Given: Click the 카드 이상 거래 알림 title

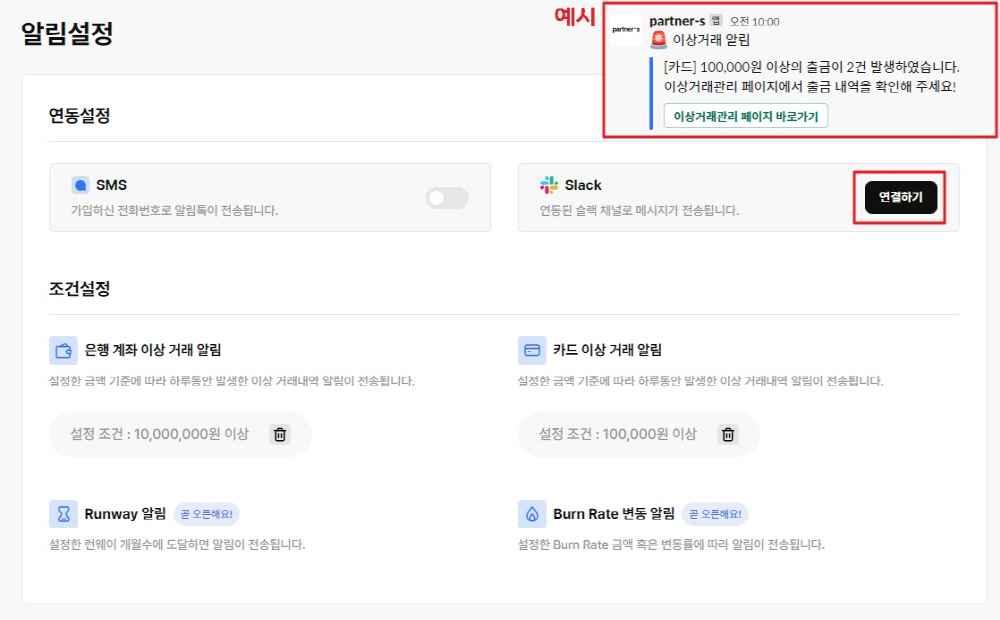Looking at the screenshot, I should point(607,350).
